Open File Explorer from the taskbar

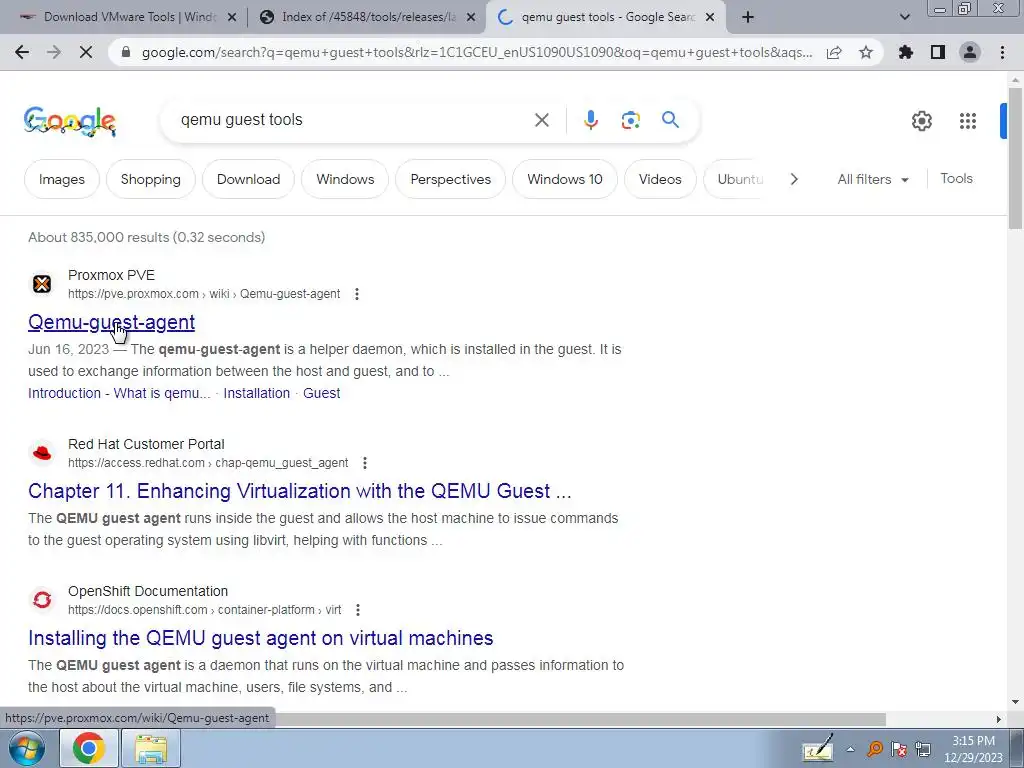point(151,748)
